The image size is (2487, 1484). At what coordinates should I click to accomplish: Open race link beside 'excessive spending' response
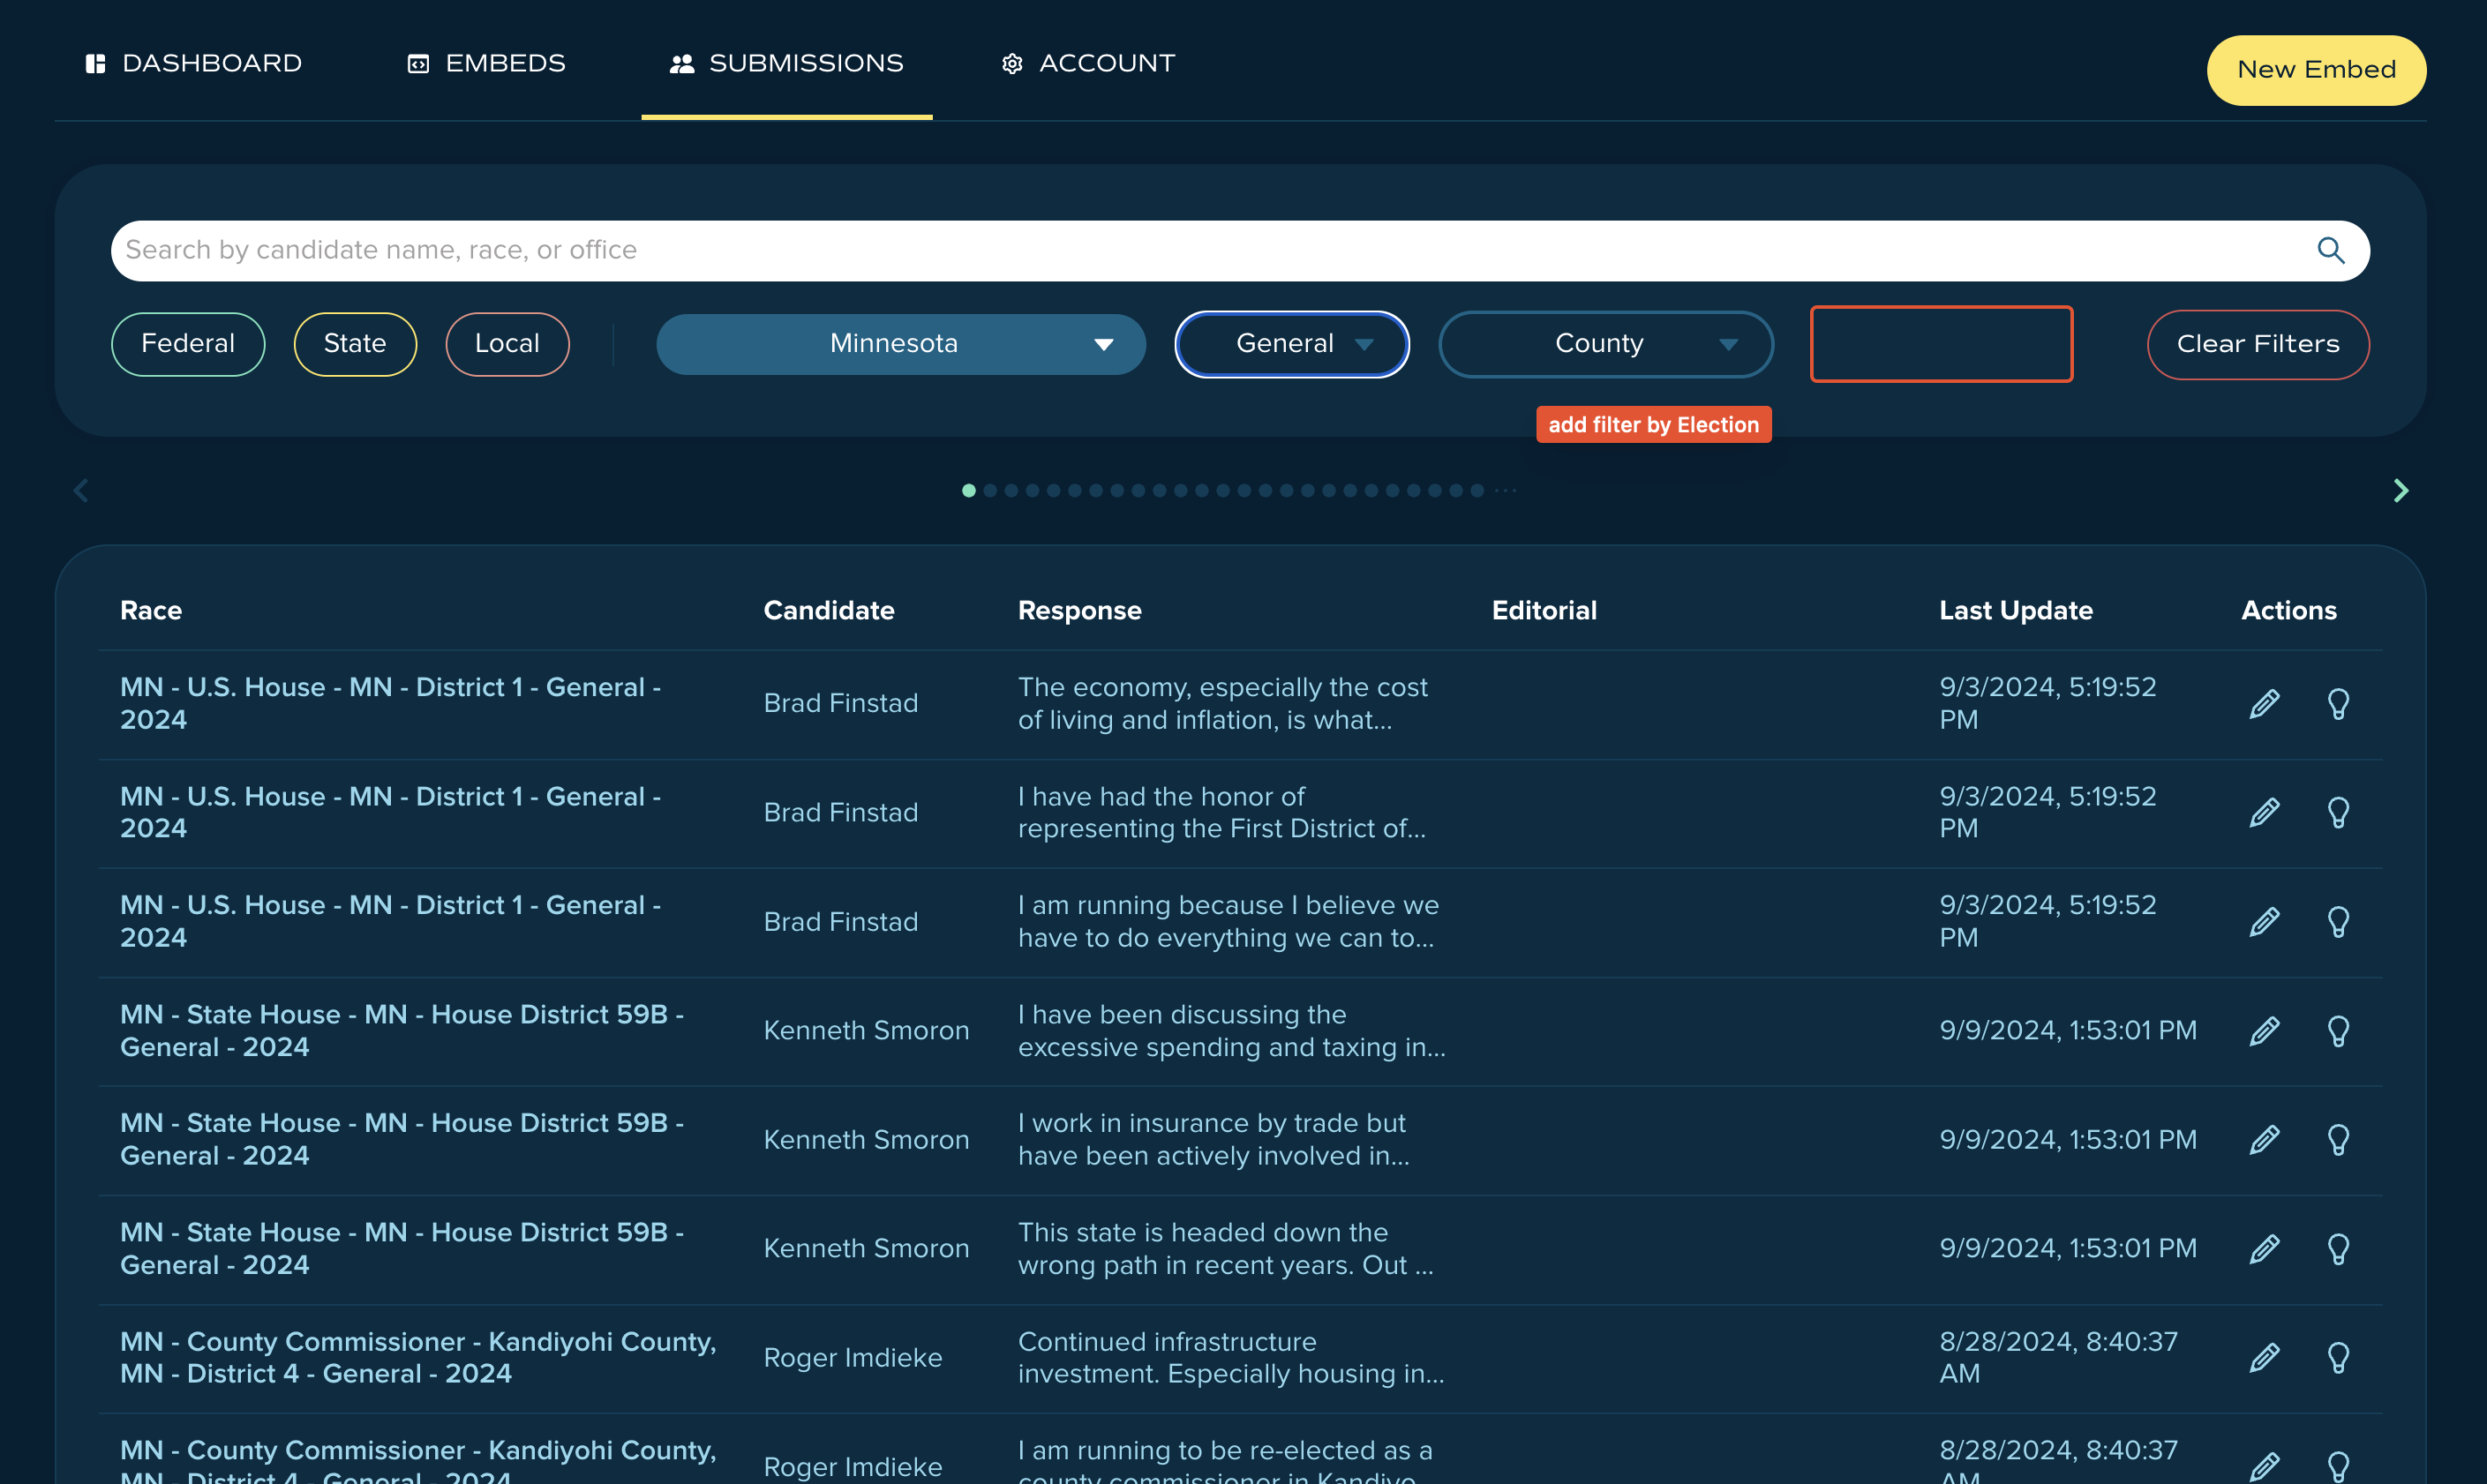402,1030
